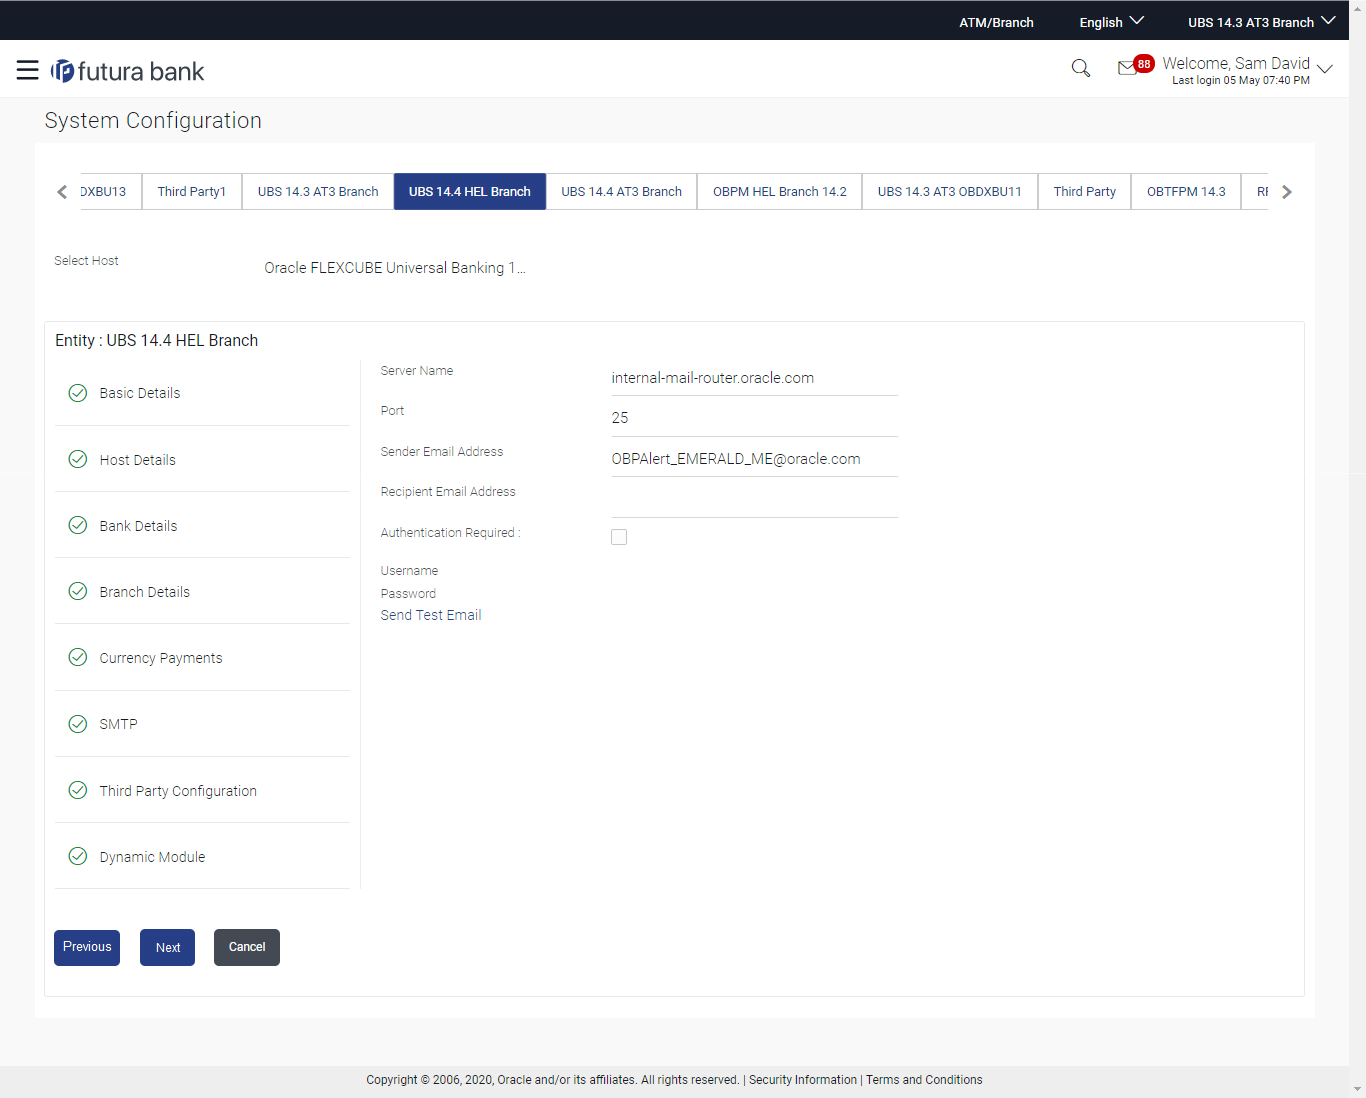This screenshot has height=1098, width=1366.
Task: Open the mailbox envelope icon
Action: pyautogui.click(x=1127, y=68)
